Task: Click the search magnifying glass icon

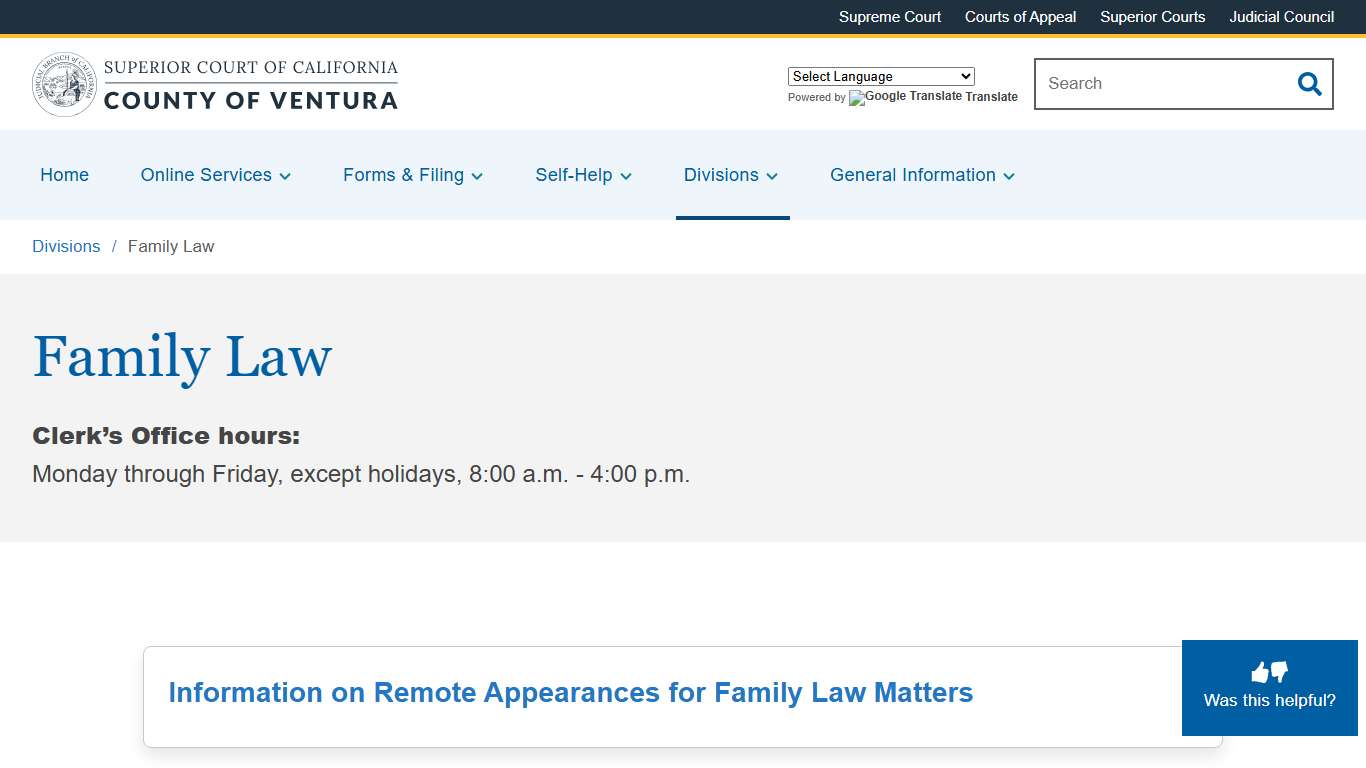Action: (1308, 84)
